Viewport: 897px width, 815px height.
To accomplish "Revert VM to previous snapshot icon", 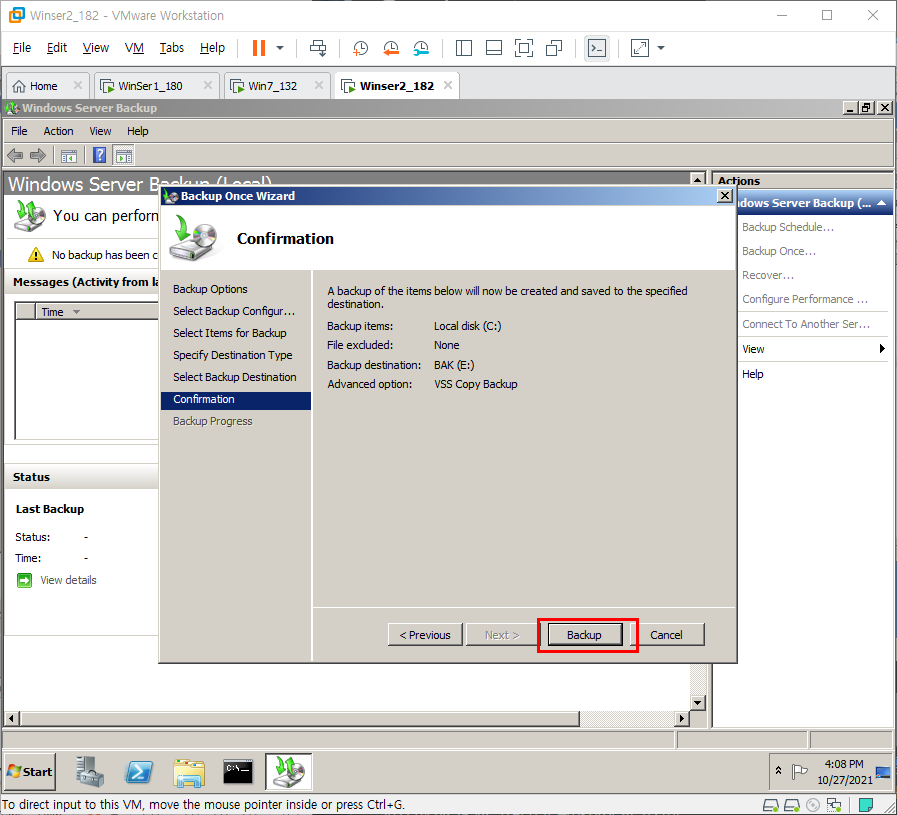I will [391, 48].
